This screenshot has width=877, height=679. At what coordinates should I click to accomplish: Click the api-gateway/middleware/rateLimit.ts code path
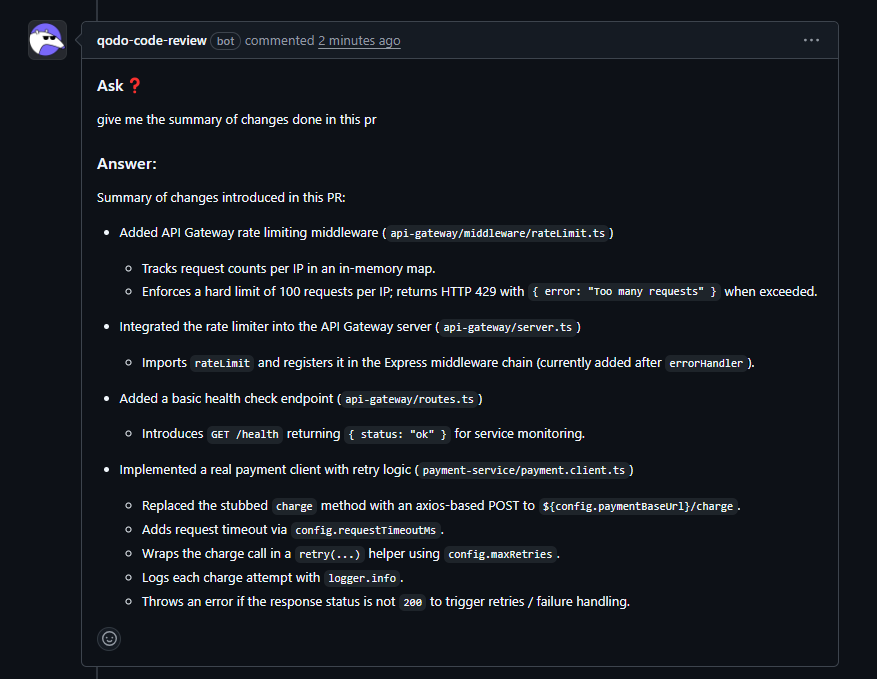pyautogui.click(x=498, y=233)
